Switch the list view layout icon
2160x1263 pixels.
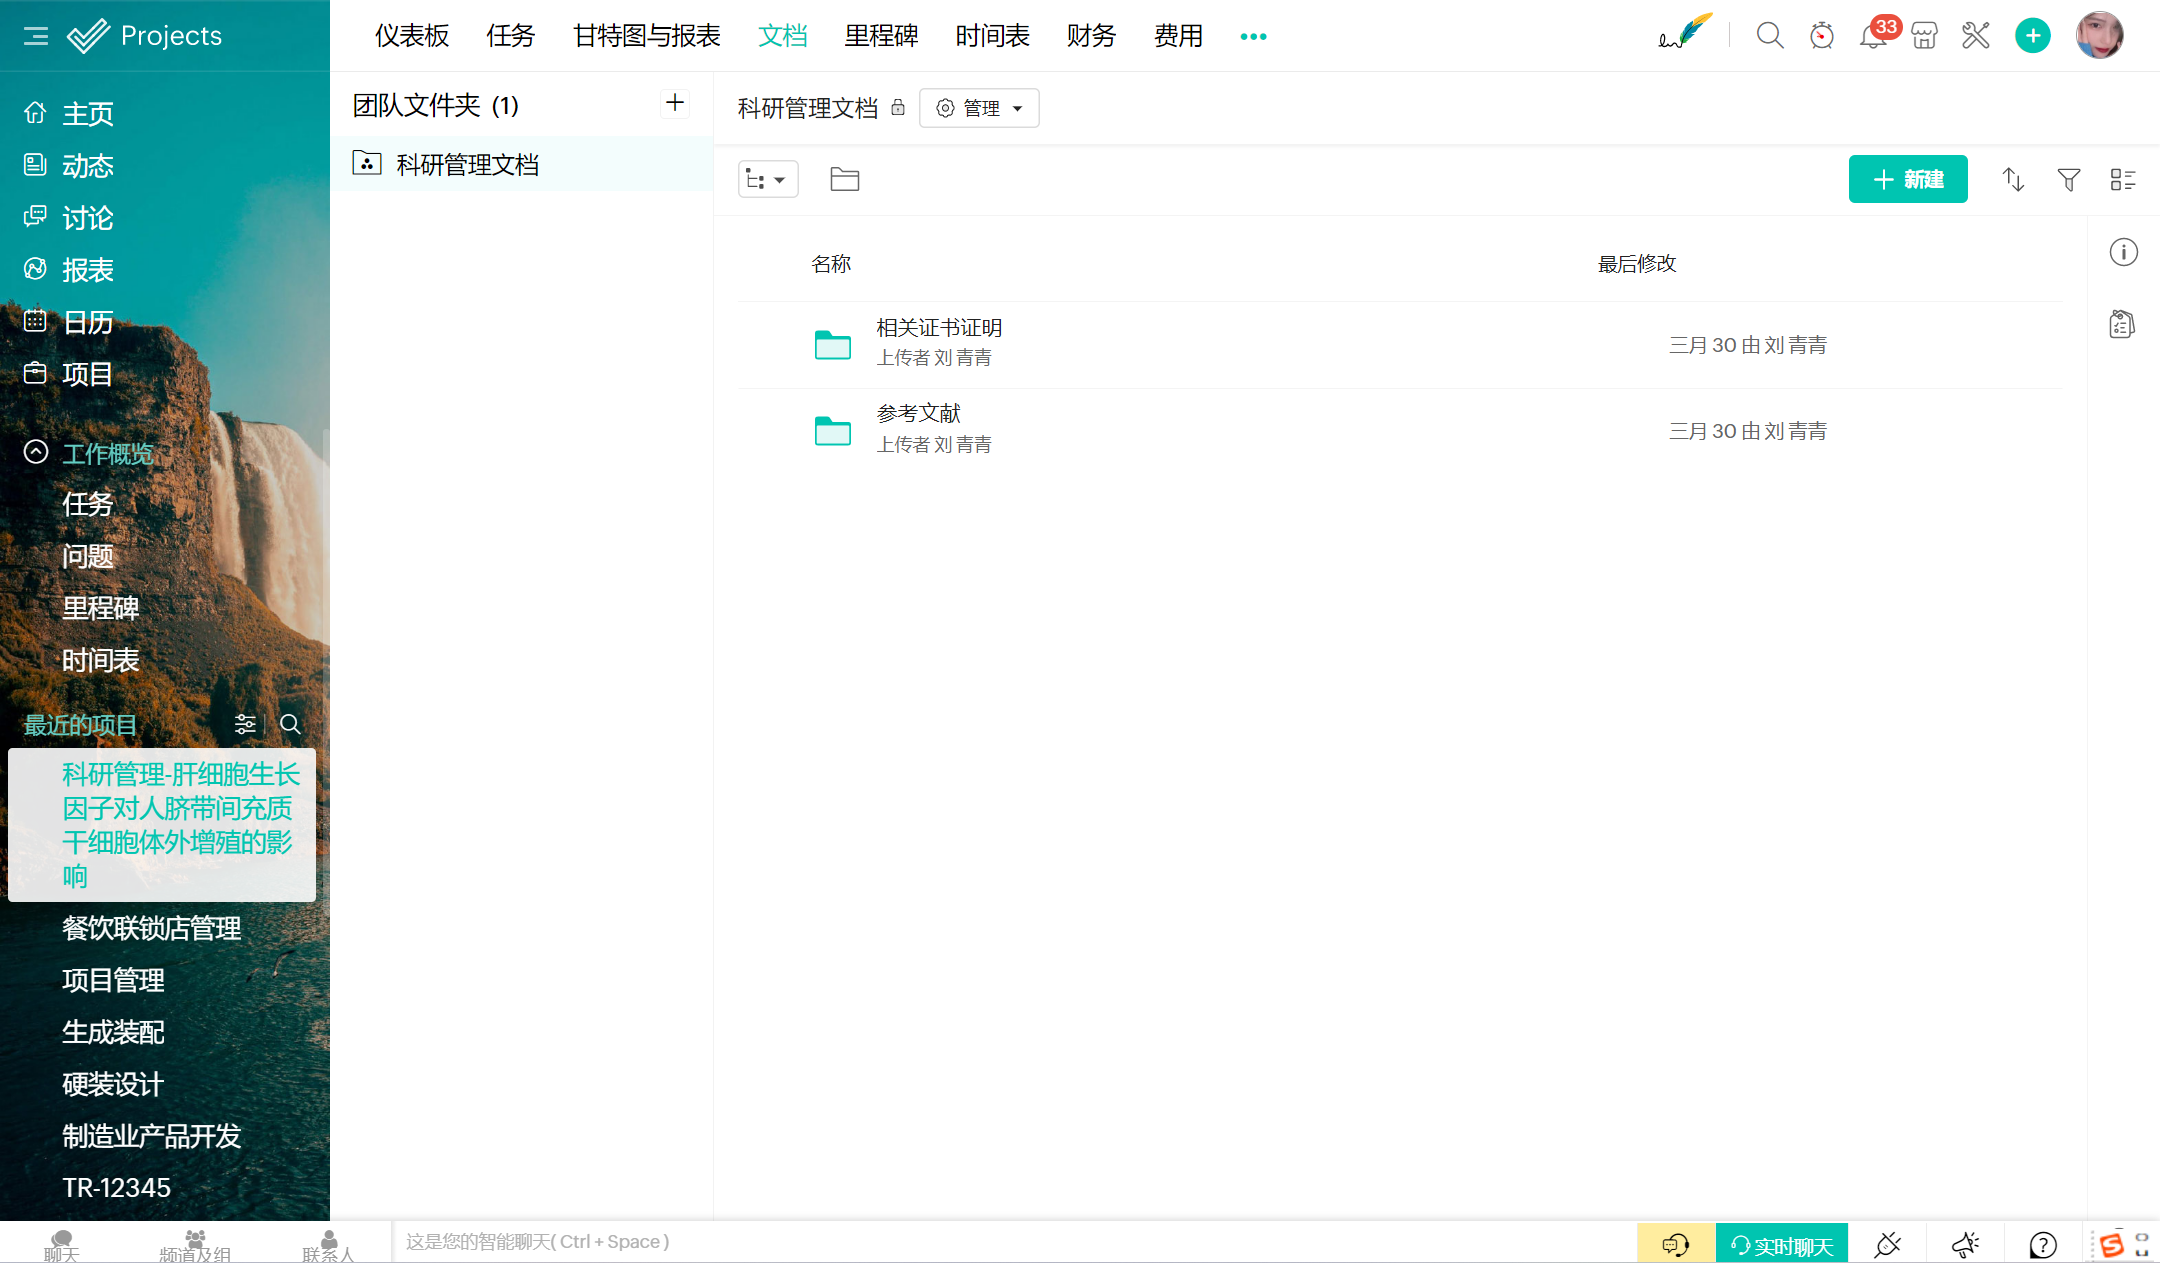click(2122, 180)
